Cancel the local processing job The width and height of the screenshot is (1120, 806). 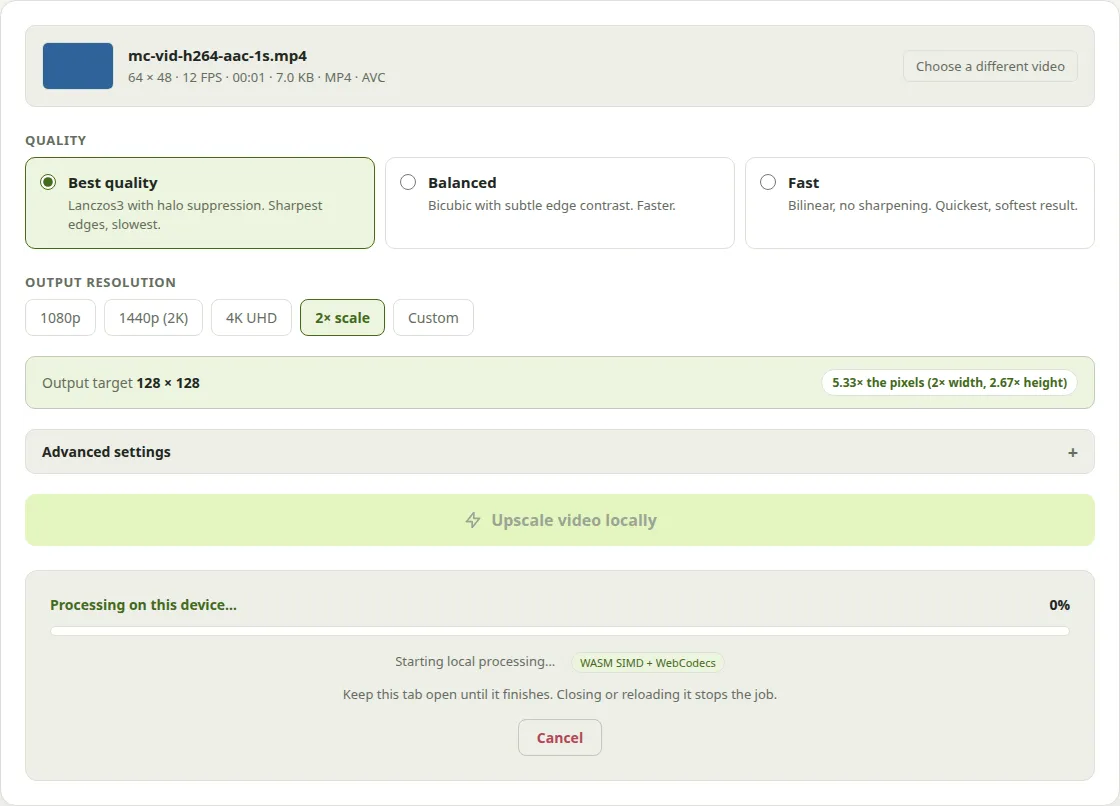559,737
